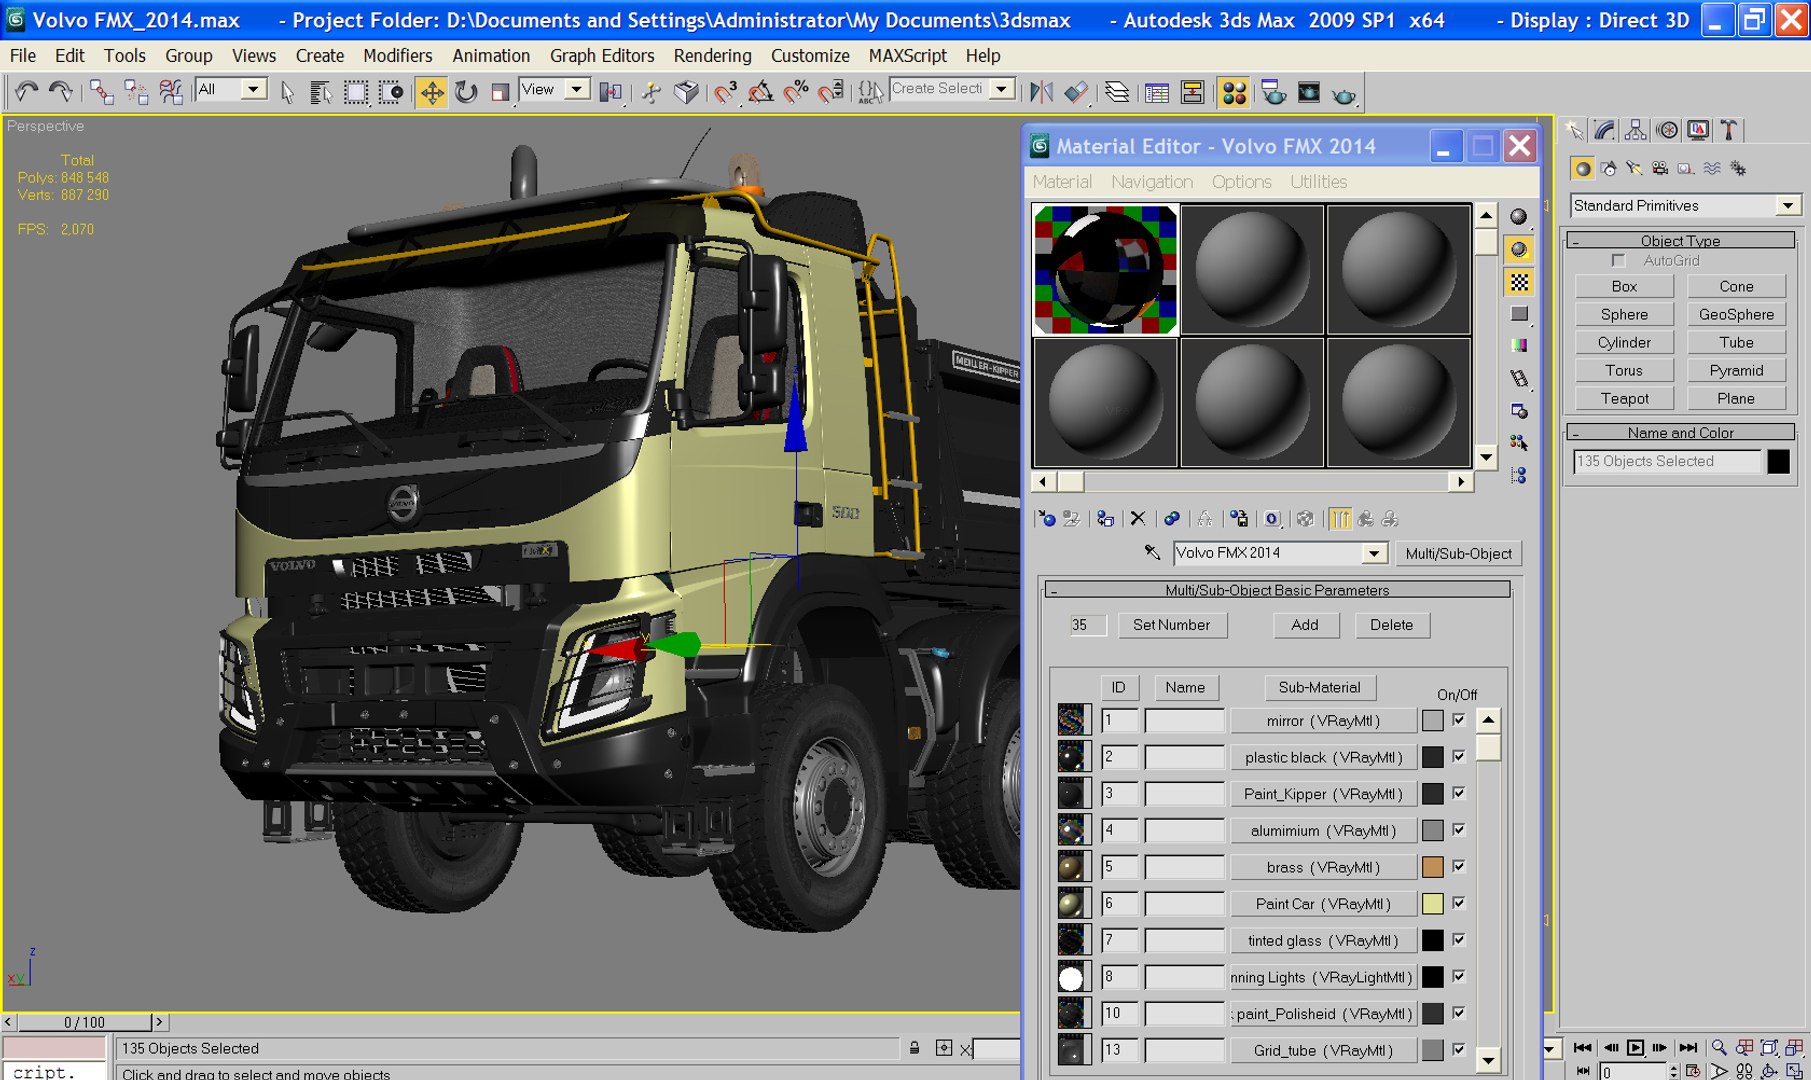The width and height of the screenshot is (1811, 1080).
Task: Open the MAXScript menu
Action: [907, 56]
